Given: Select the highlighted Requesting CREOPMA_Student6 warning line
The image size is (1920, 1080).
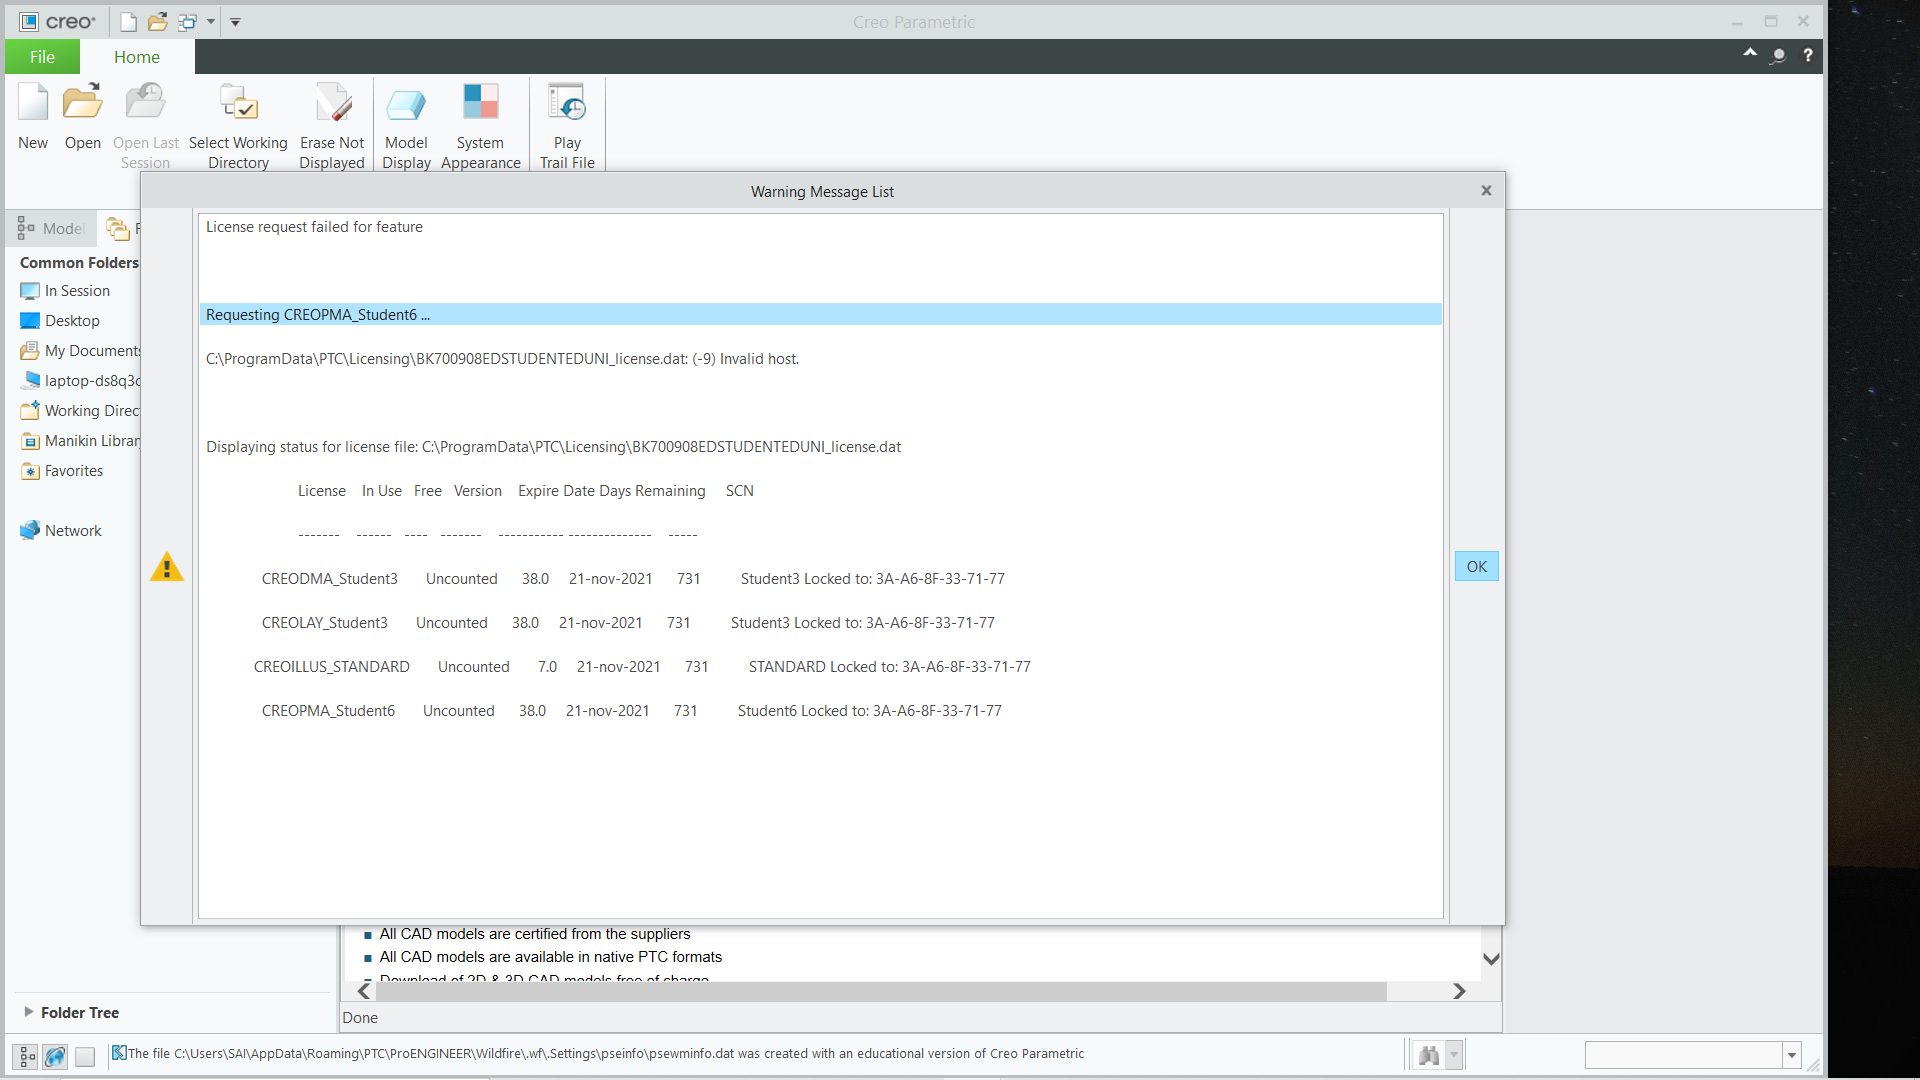Looking at the screenshot, I should coord(820,314).
